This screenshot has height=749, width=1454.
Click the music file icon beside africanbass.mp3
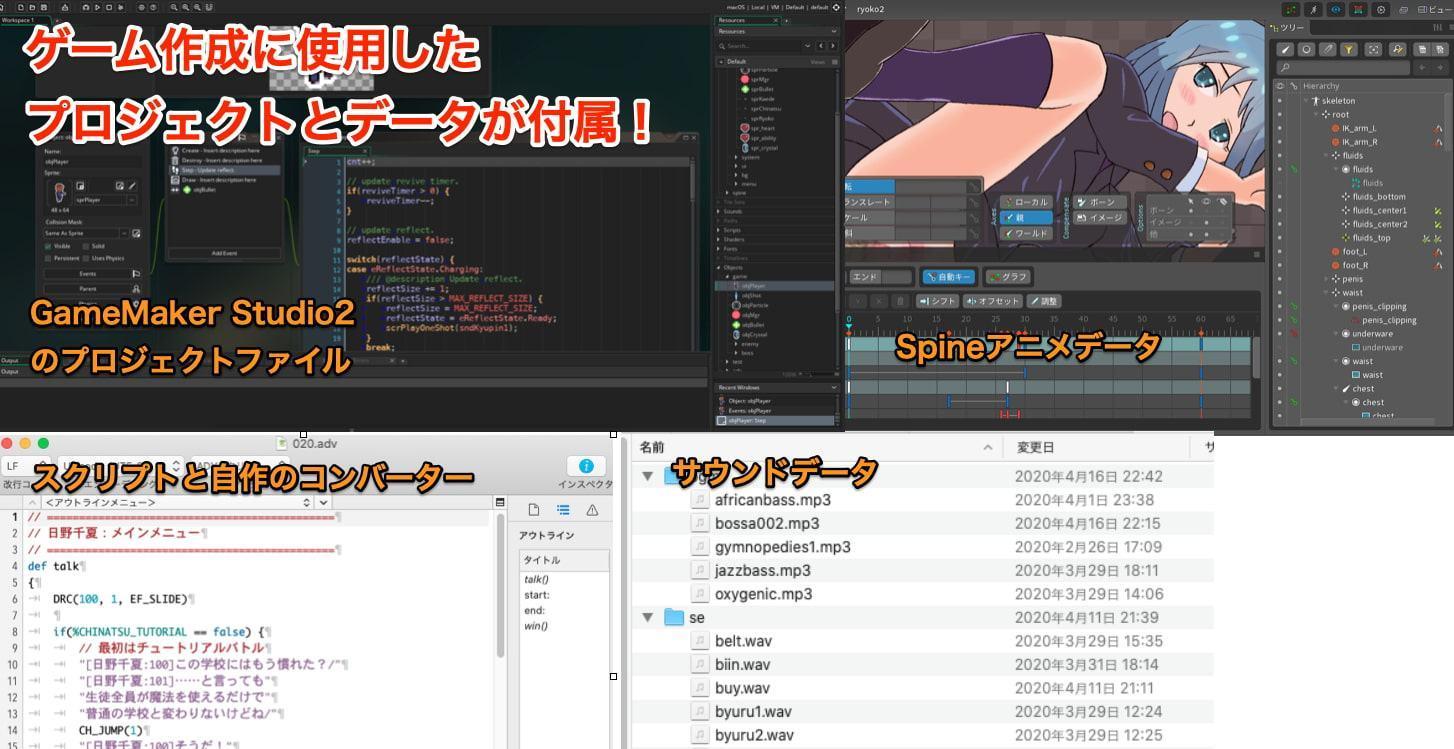click(700, 500)
